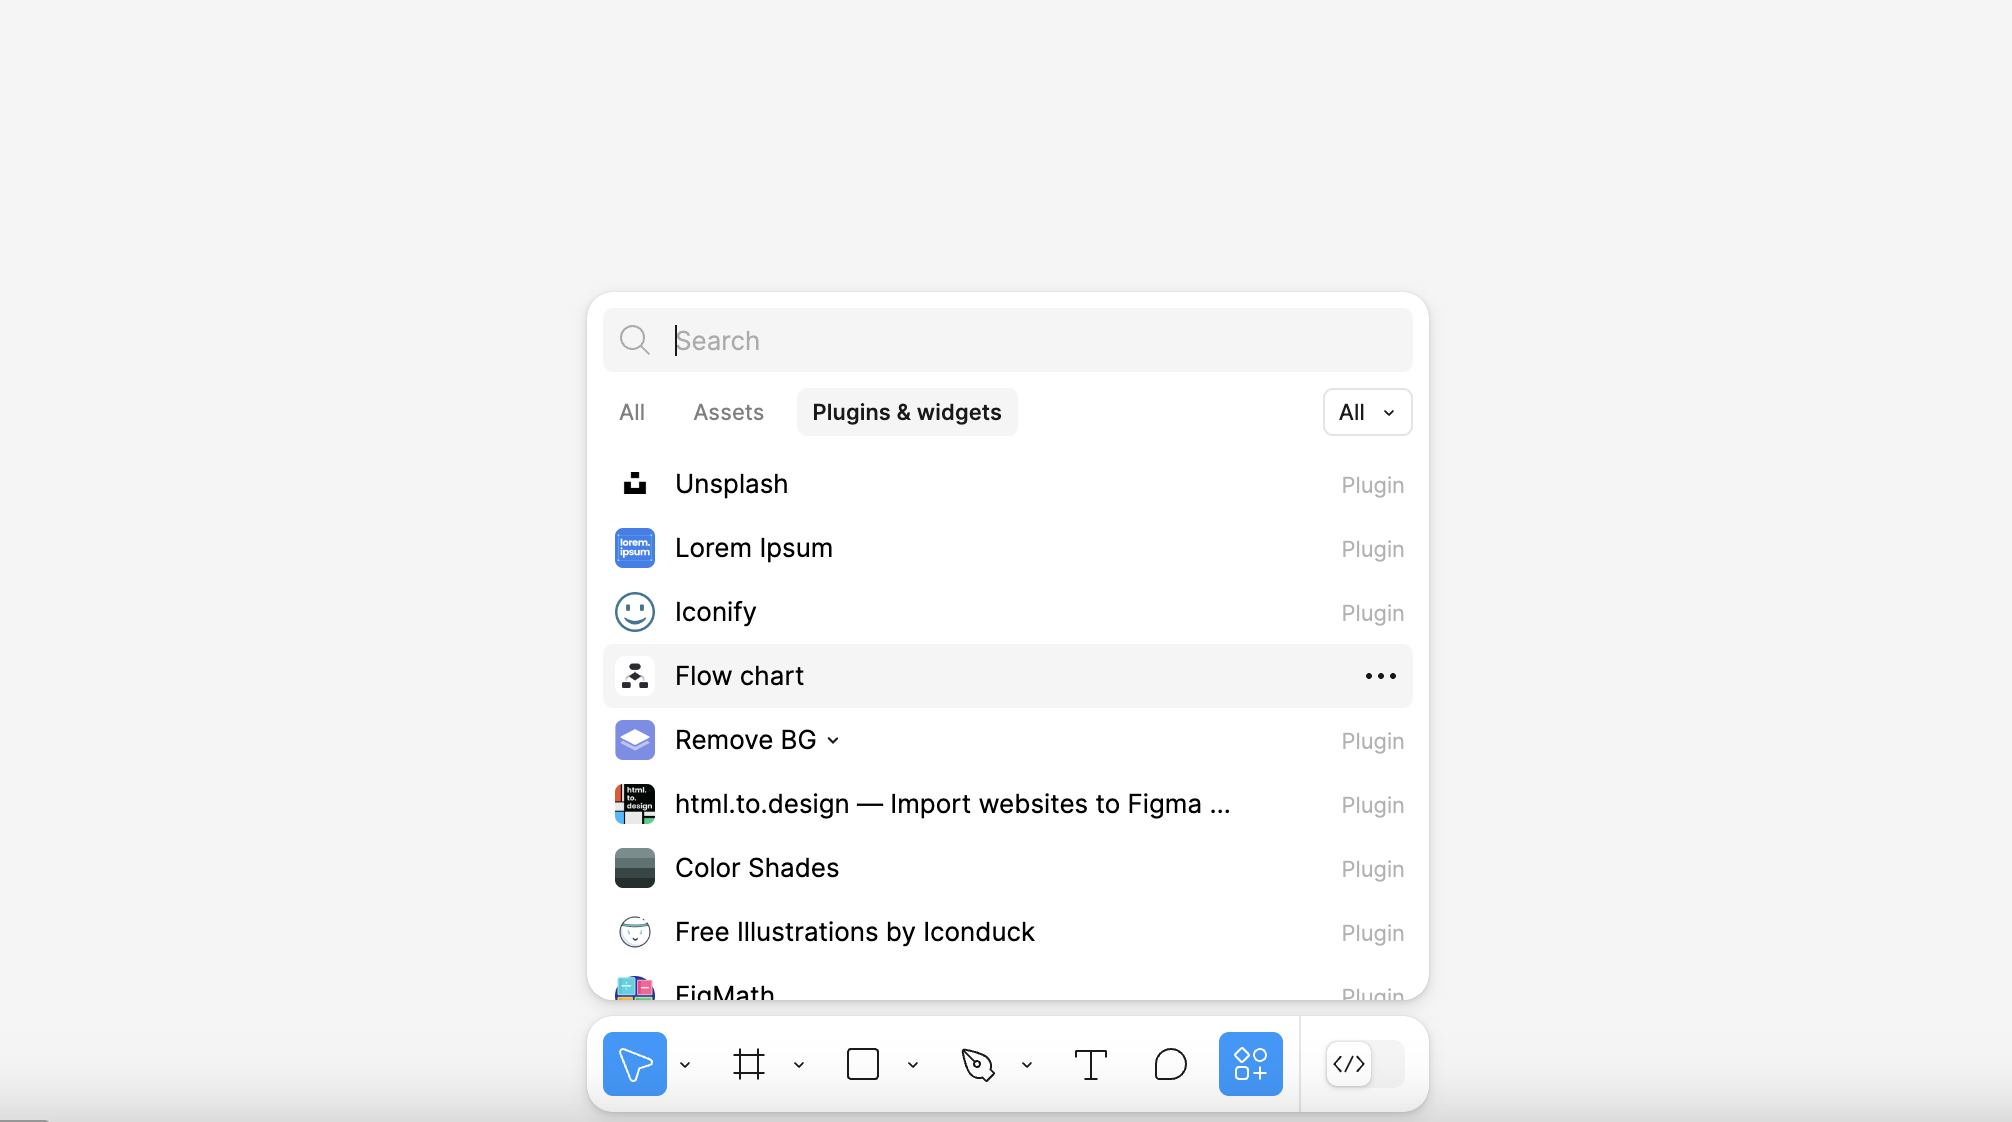The height and width of the screenshot is (1122, 2012).
Task: Switch to the All tab
Action: 631,412
